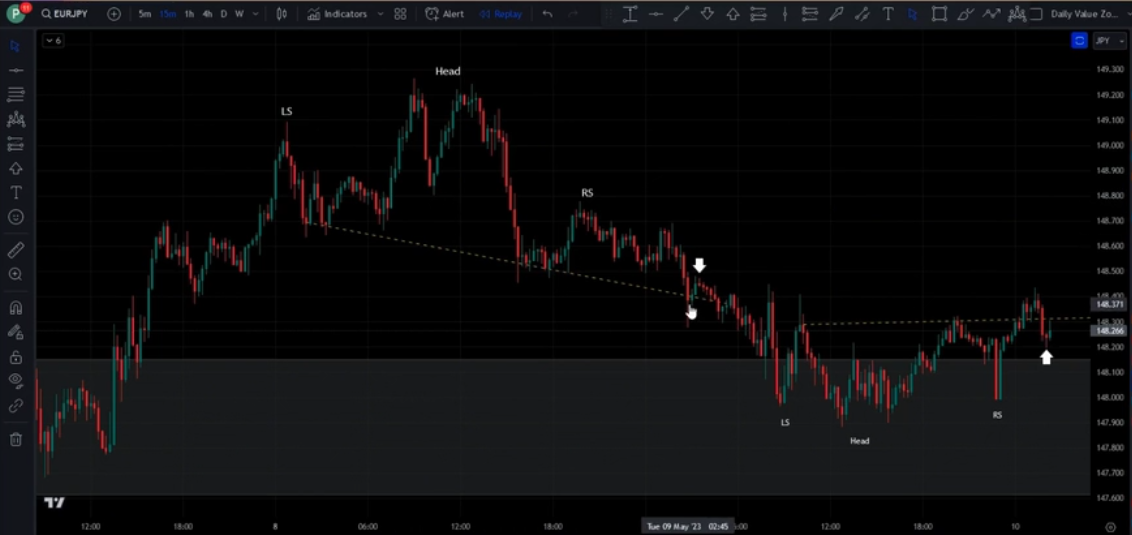Image resolution: width=1132 pixels, height=535 pixels.
Task: Open the arrow shapes tools in left sidebar
Action: (x=16, y=168)
